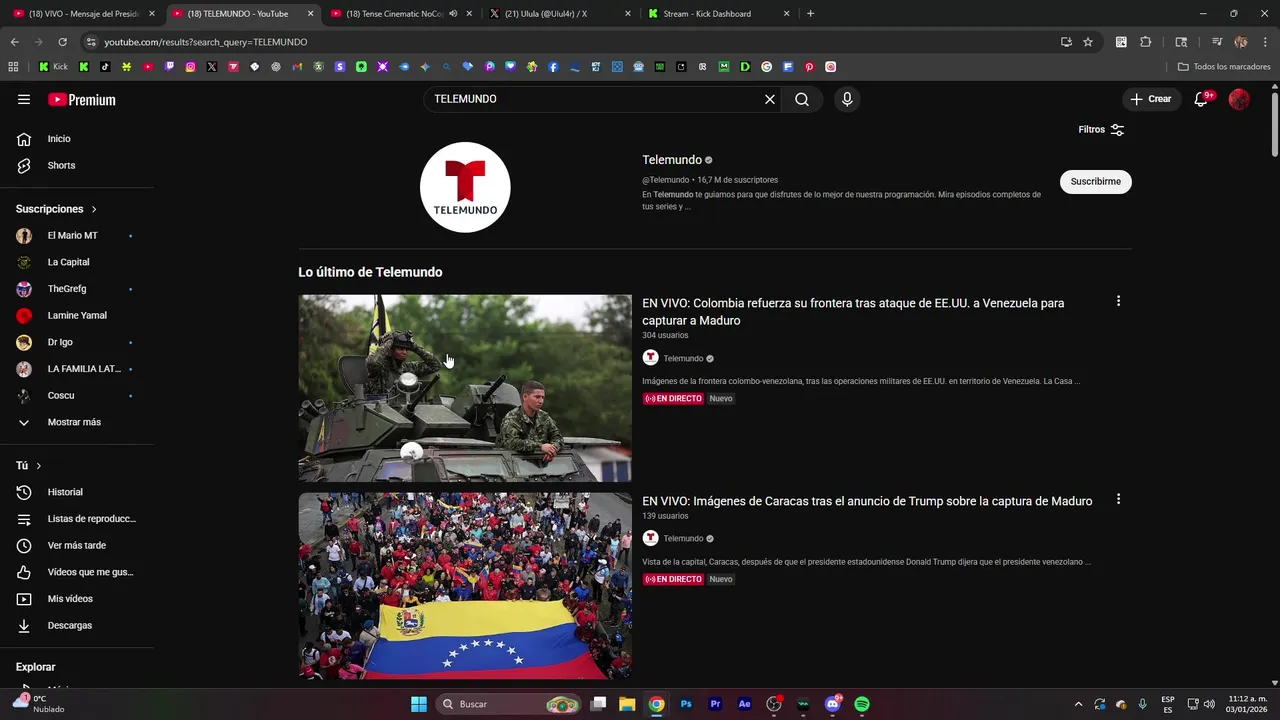Open Discord from taskbar
This screenshot has width=1280, height=720.
coord(833,704)
